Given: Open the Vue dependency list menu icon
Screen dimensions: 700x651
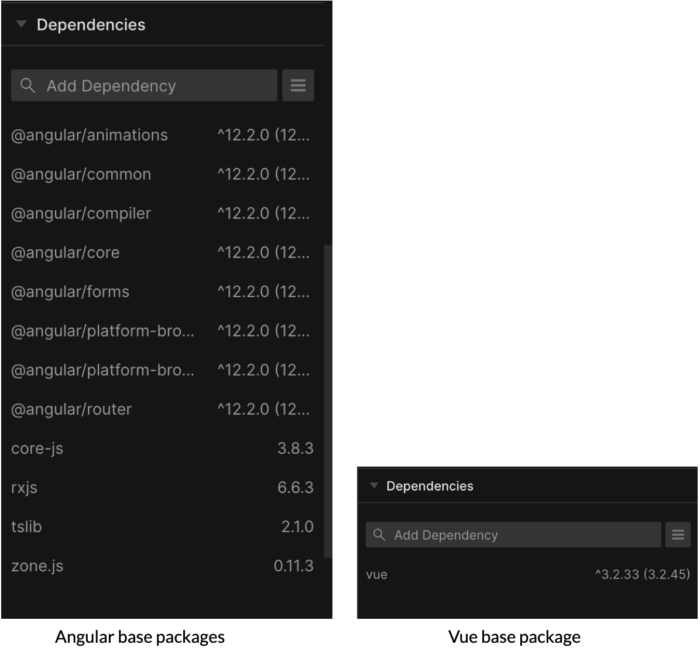Looking at the screenshot, I should coord(678,535).
